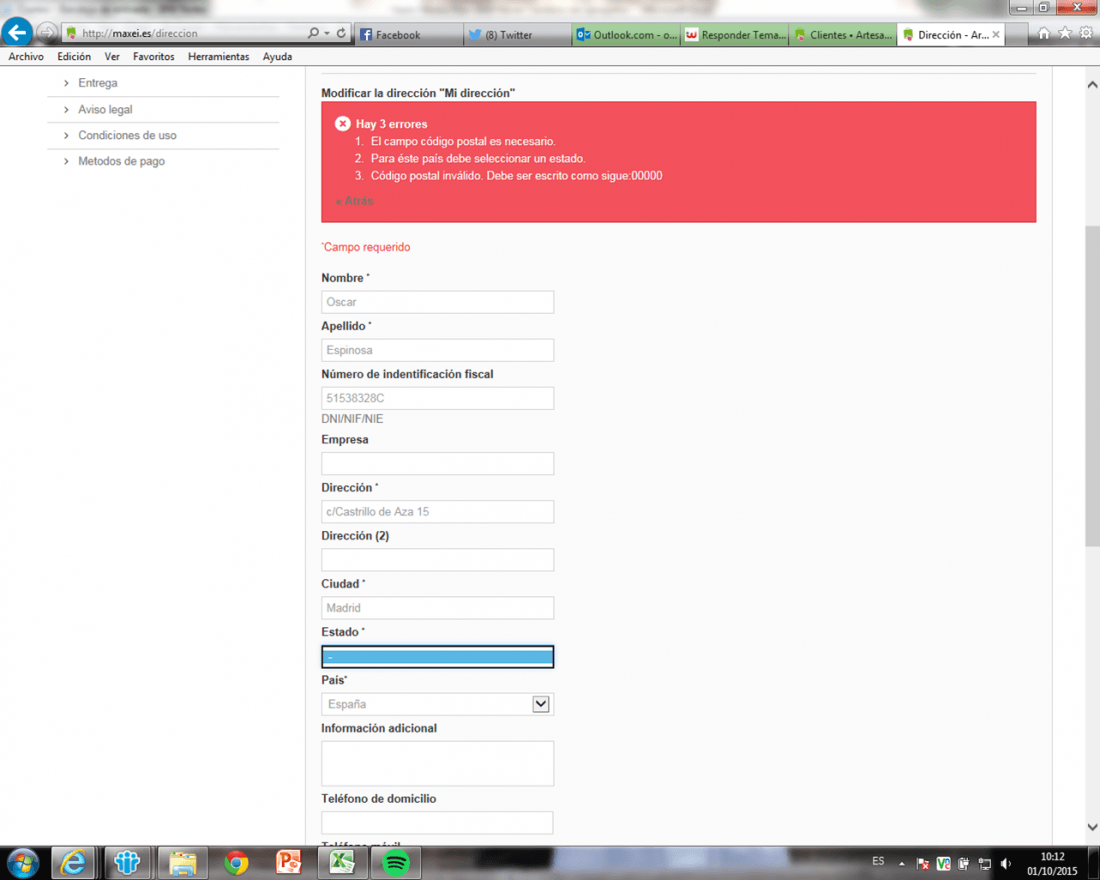Switch to the Clientes Artesa tab
Viewport: 1100px width, 880px height.
click(843, 34)
